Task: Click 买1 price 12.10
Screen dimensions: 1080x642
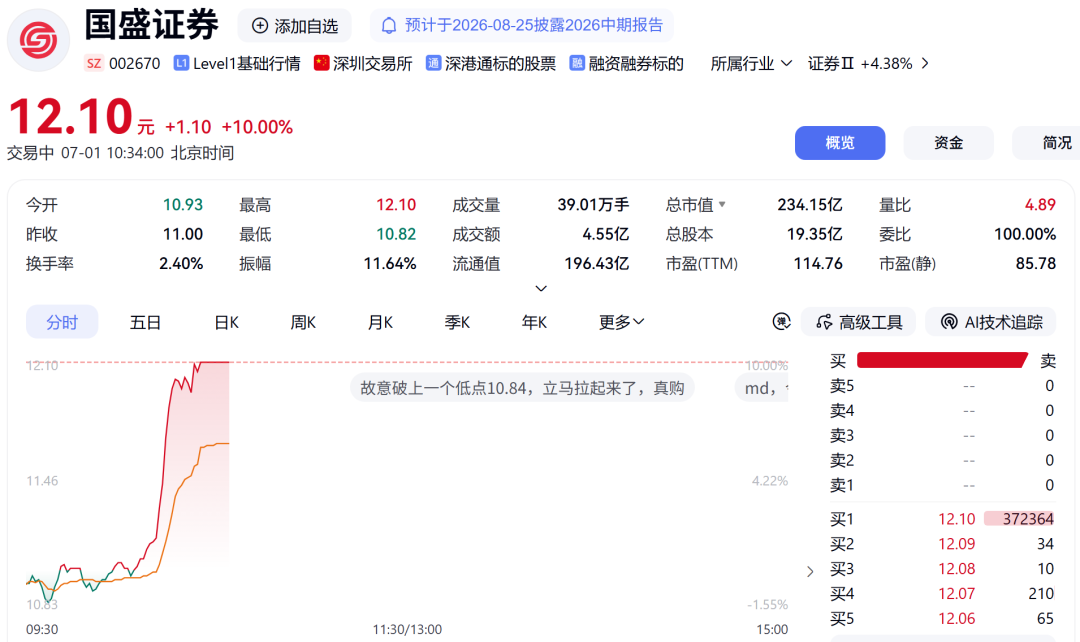Action: pyautogui.click(x=956, y=519)
